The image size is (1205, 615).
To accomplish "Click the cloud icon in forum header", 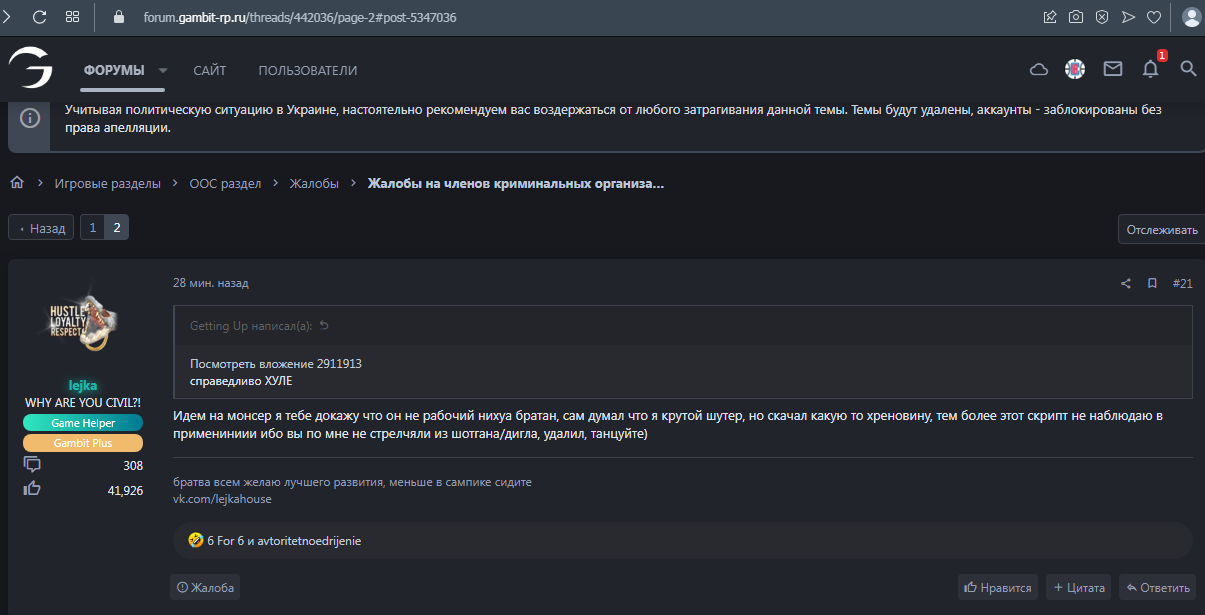I will pos(1039,69).
